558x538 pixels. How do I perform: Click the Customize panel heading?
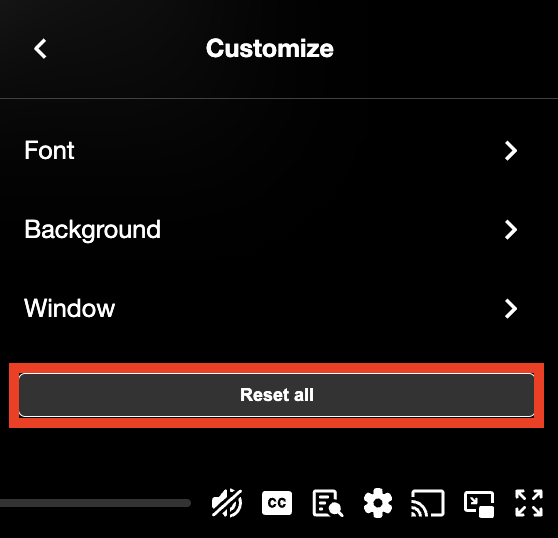(x=270, y=48)
